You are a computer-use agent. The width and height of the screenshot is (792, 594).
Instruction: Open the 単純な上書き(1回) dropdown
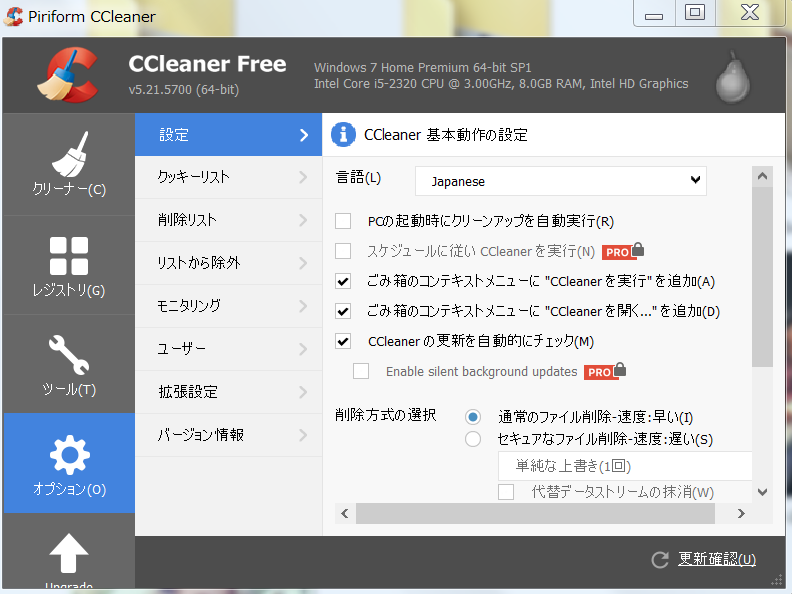625,466
